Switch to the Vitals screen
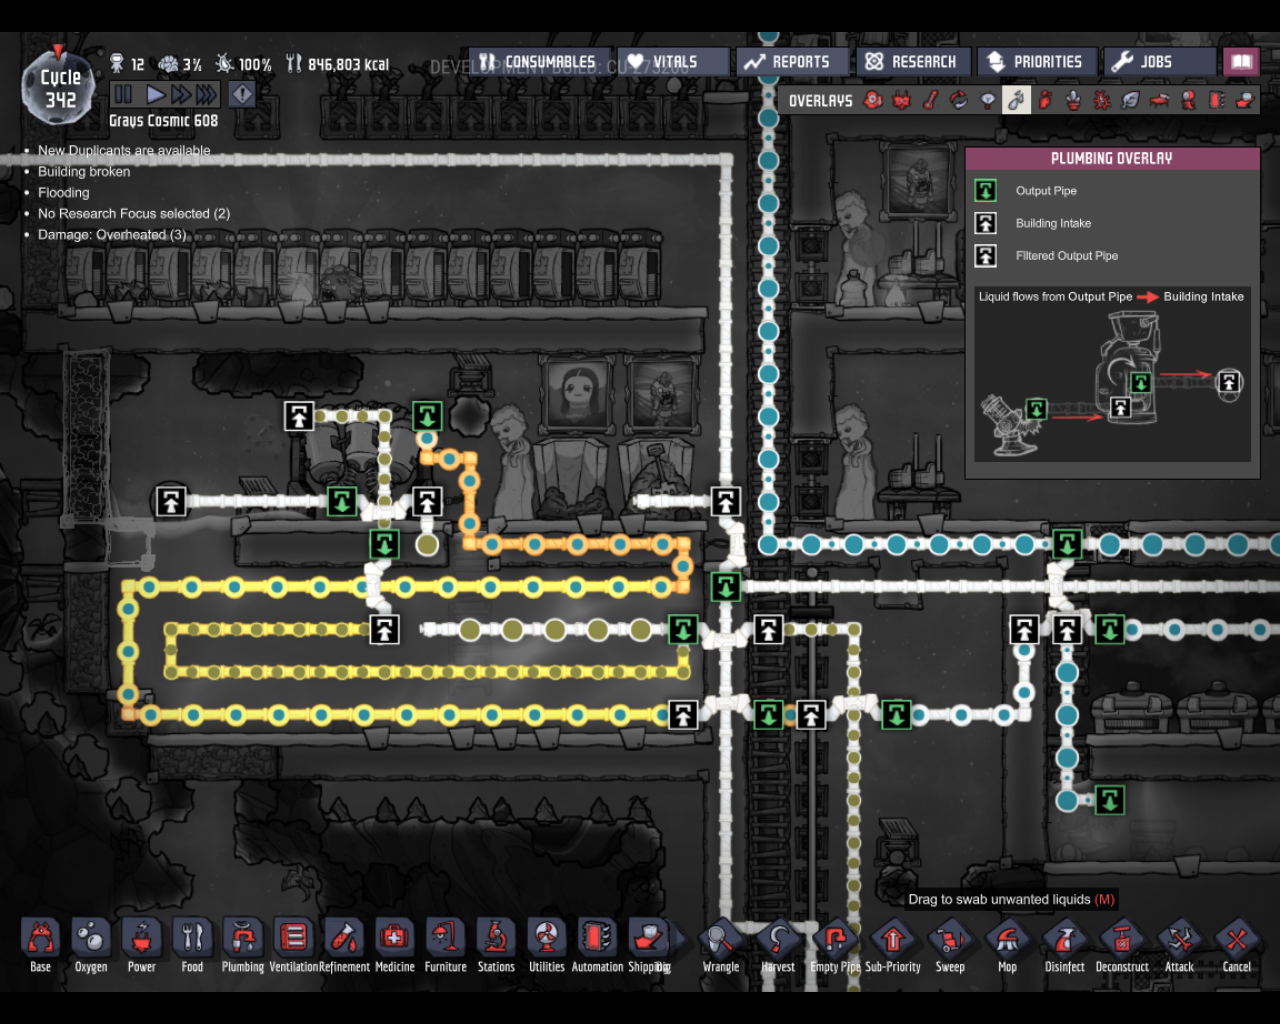The image size is (1280, 1024). click(x=662, y=62)
